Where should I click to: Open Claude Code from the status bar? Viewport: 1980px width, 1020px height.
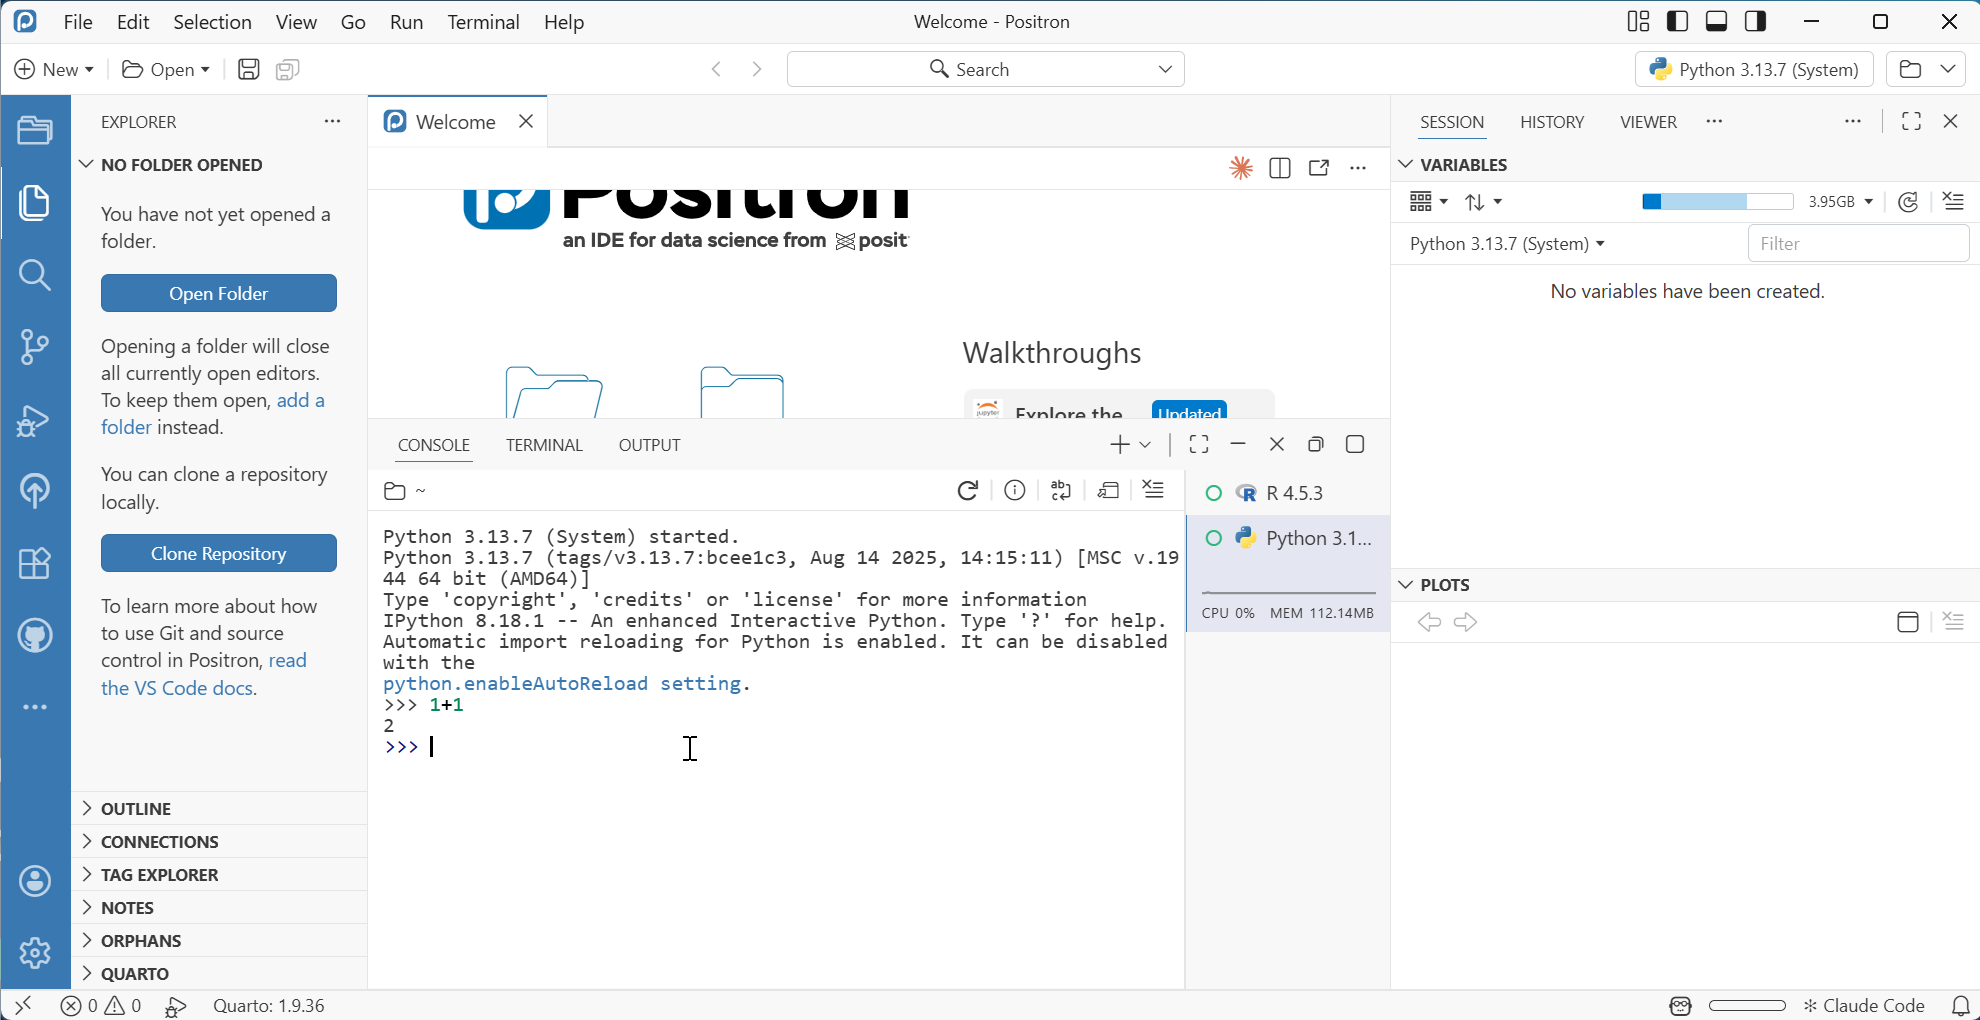[x=1864, y=1006]
